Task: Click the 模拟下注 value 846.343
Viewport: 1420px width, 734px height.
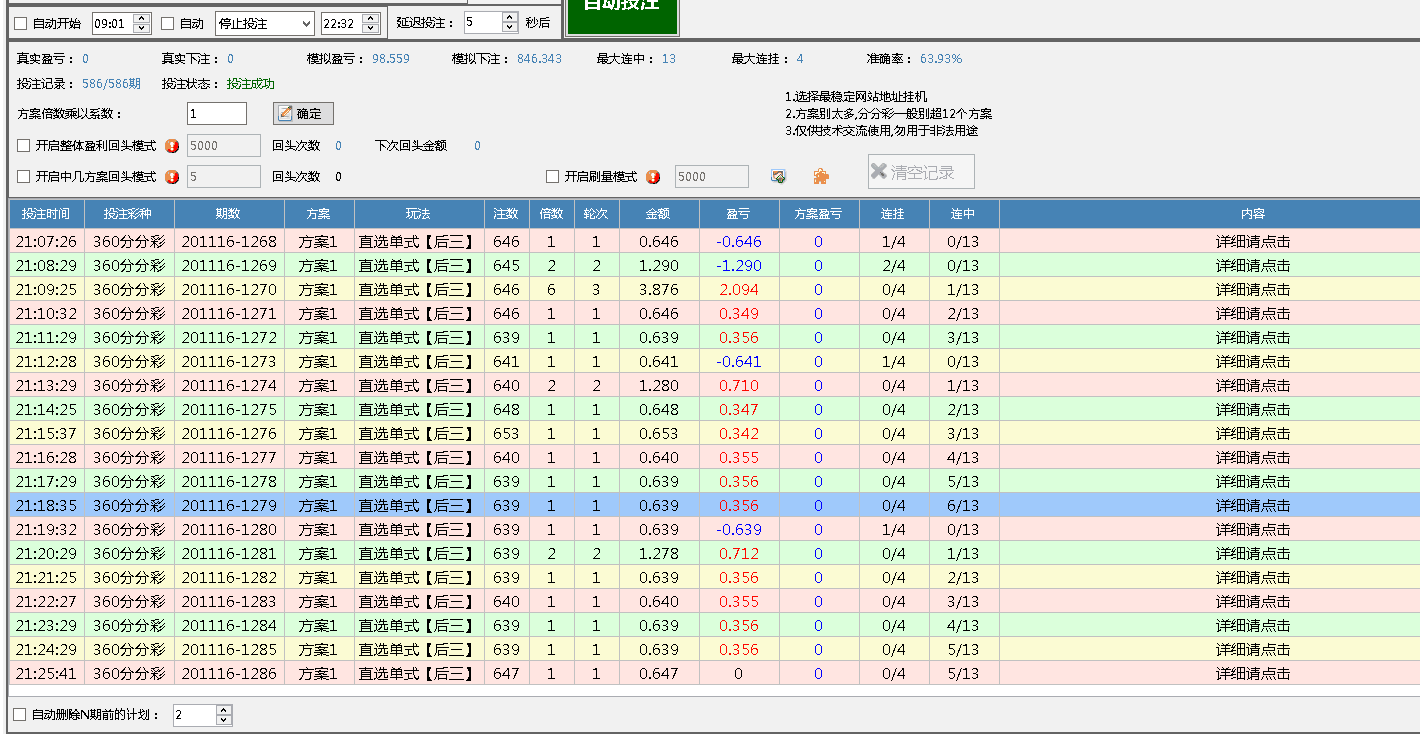Action: [x=540, y=59]
